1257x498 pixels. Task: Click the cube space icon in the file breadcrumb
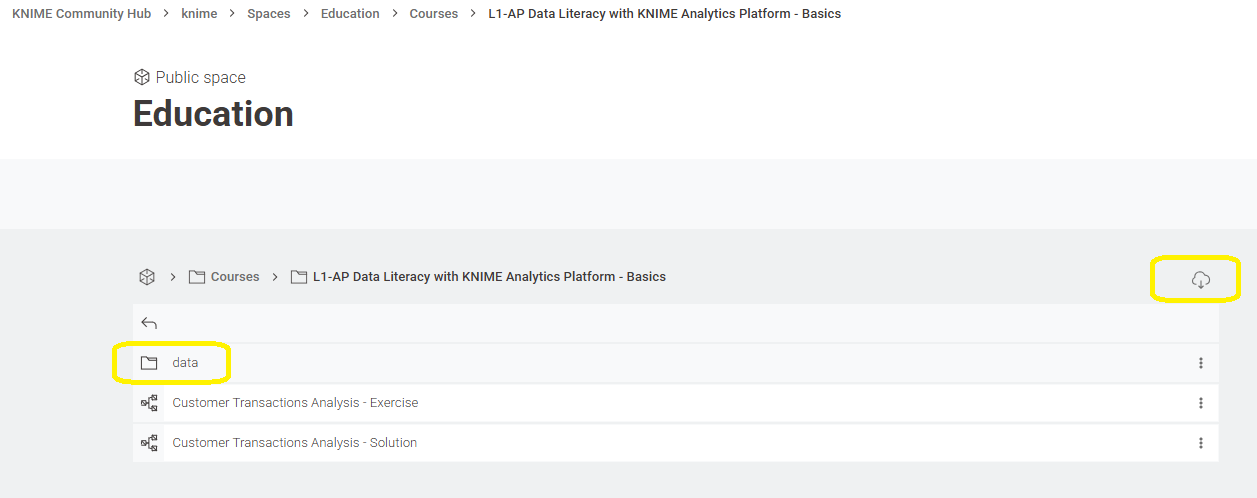coord(147,277)
